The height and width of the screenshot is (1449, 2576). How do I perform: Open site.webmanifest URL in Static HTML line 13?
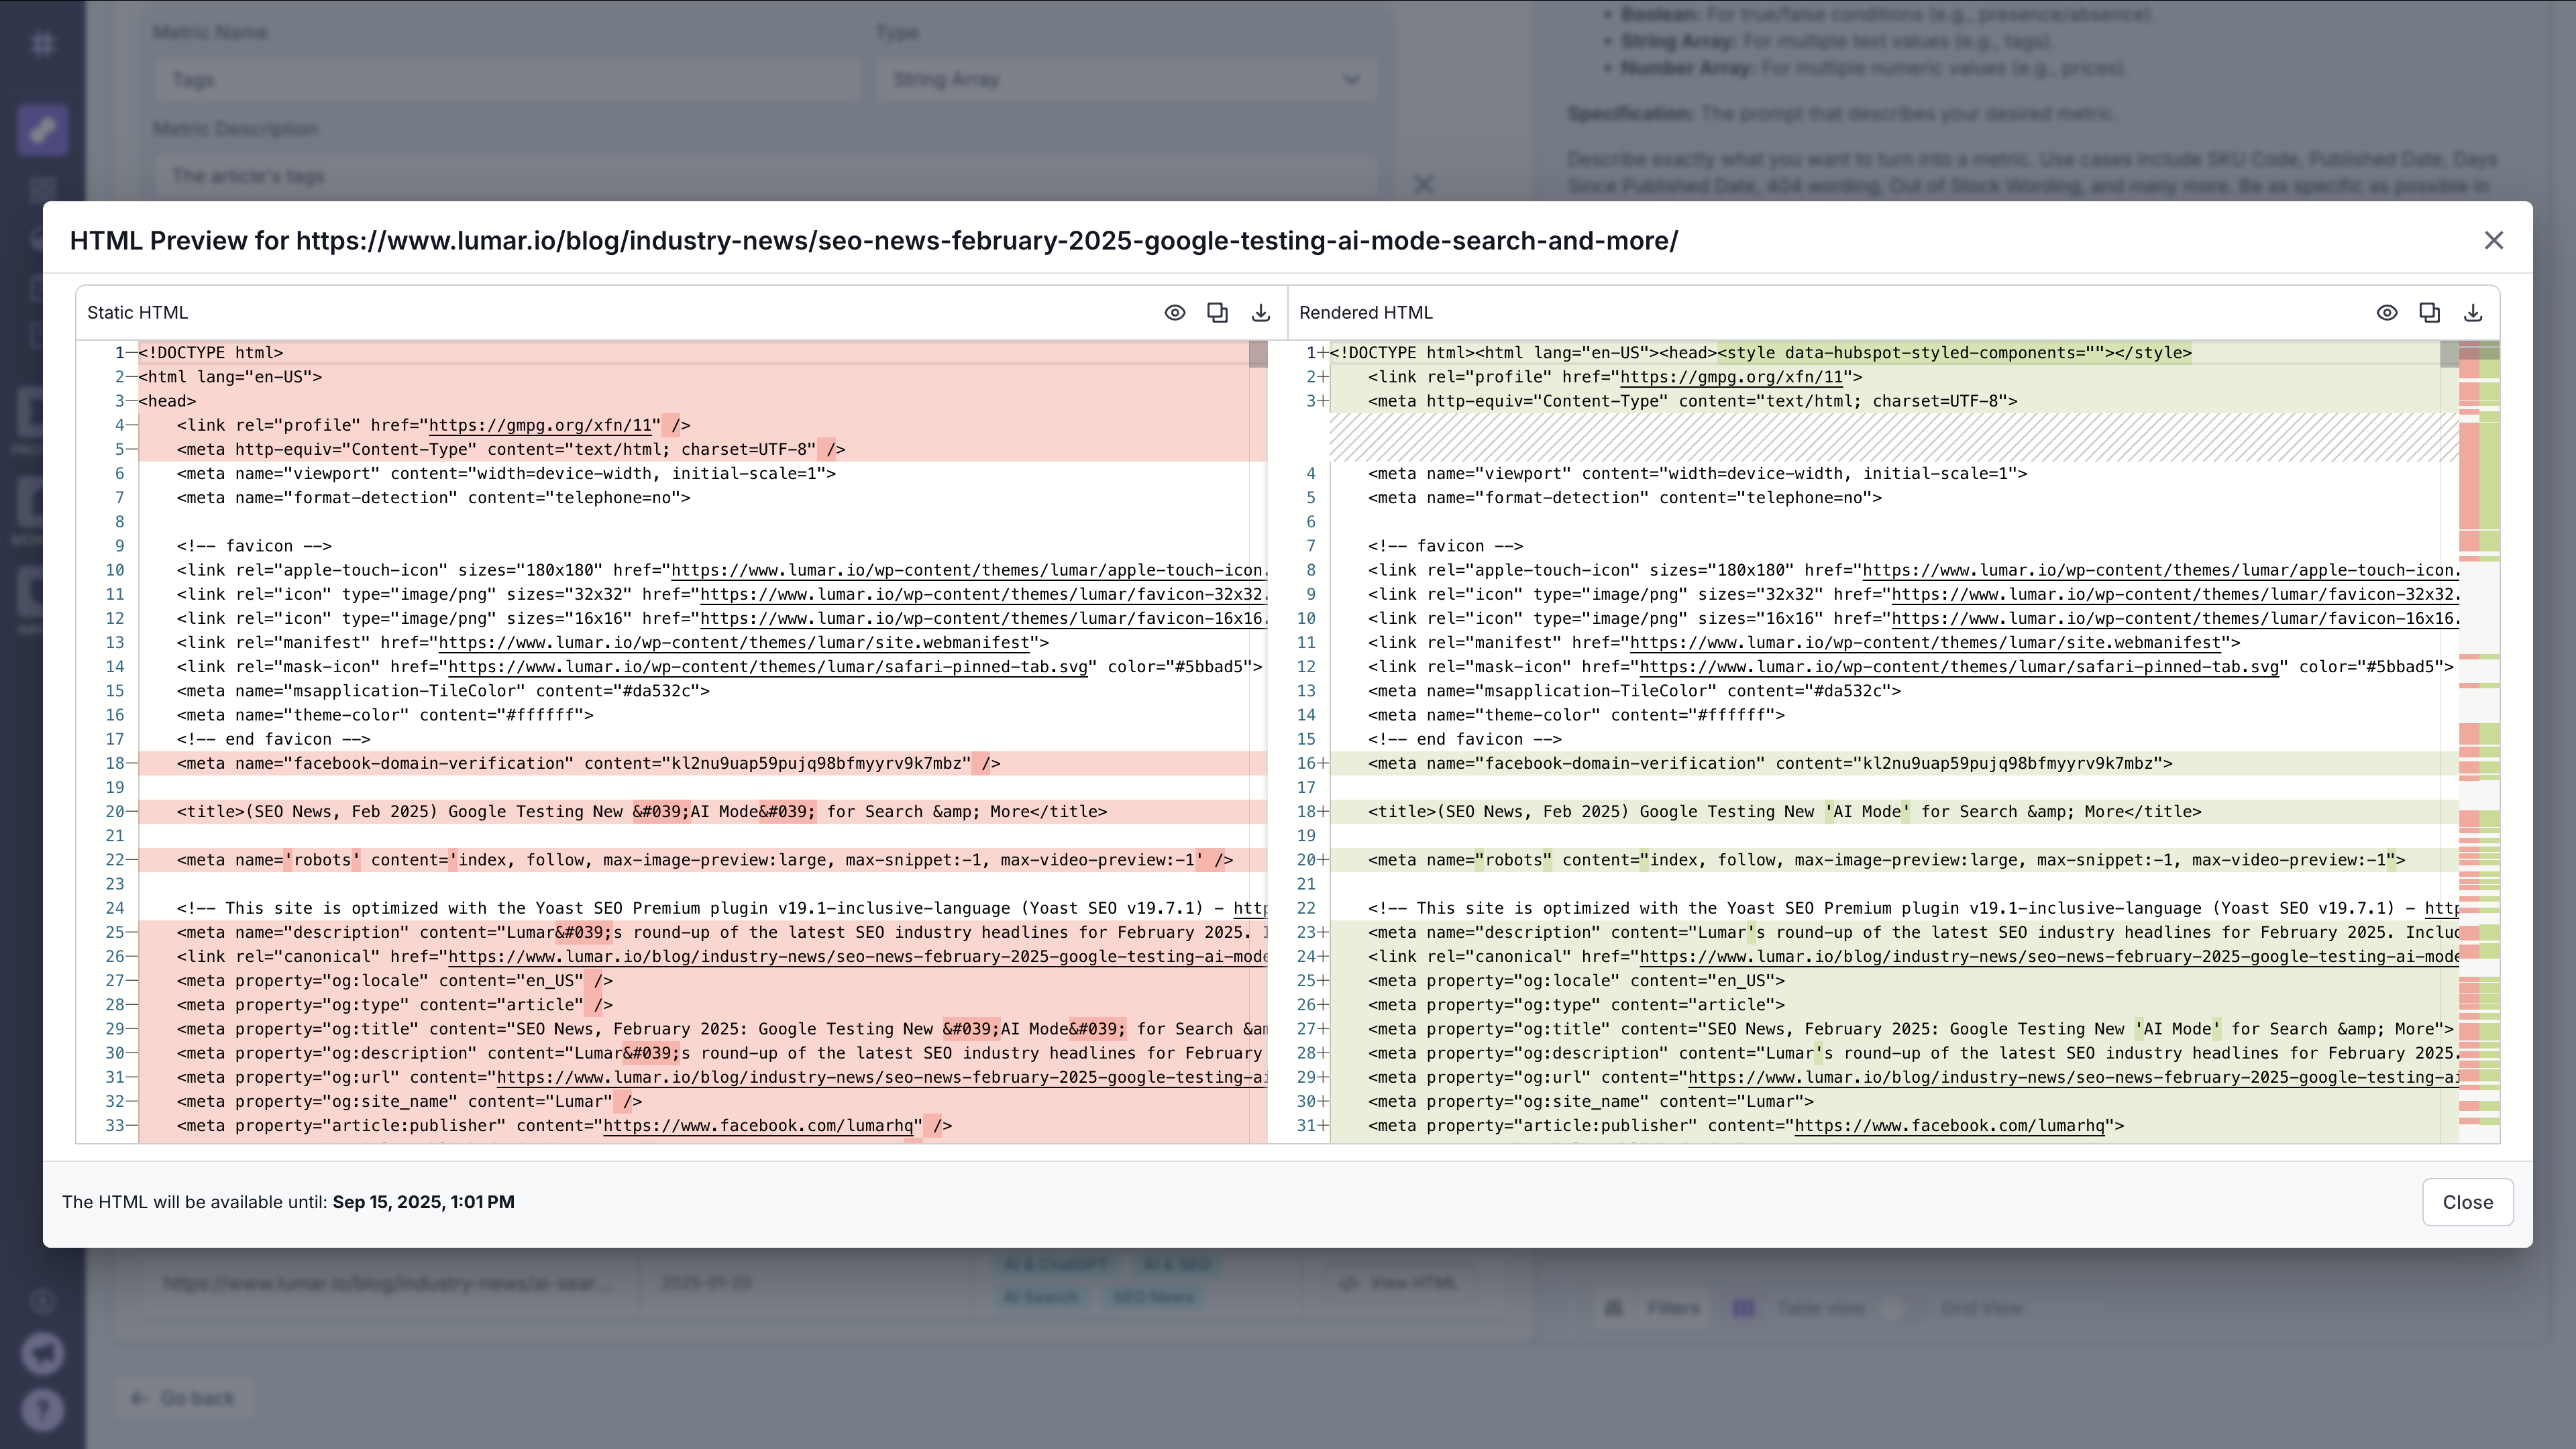734,642
